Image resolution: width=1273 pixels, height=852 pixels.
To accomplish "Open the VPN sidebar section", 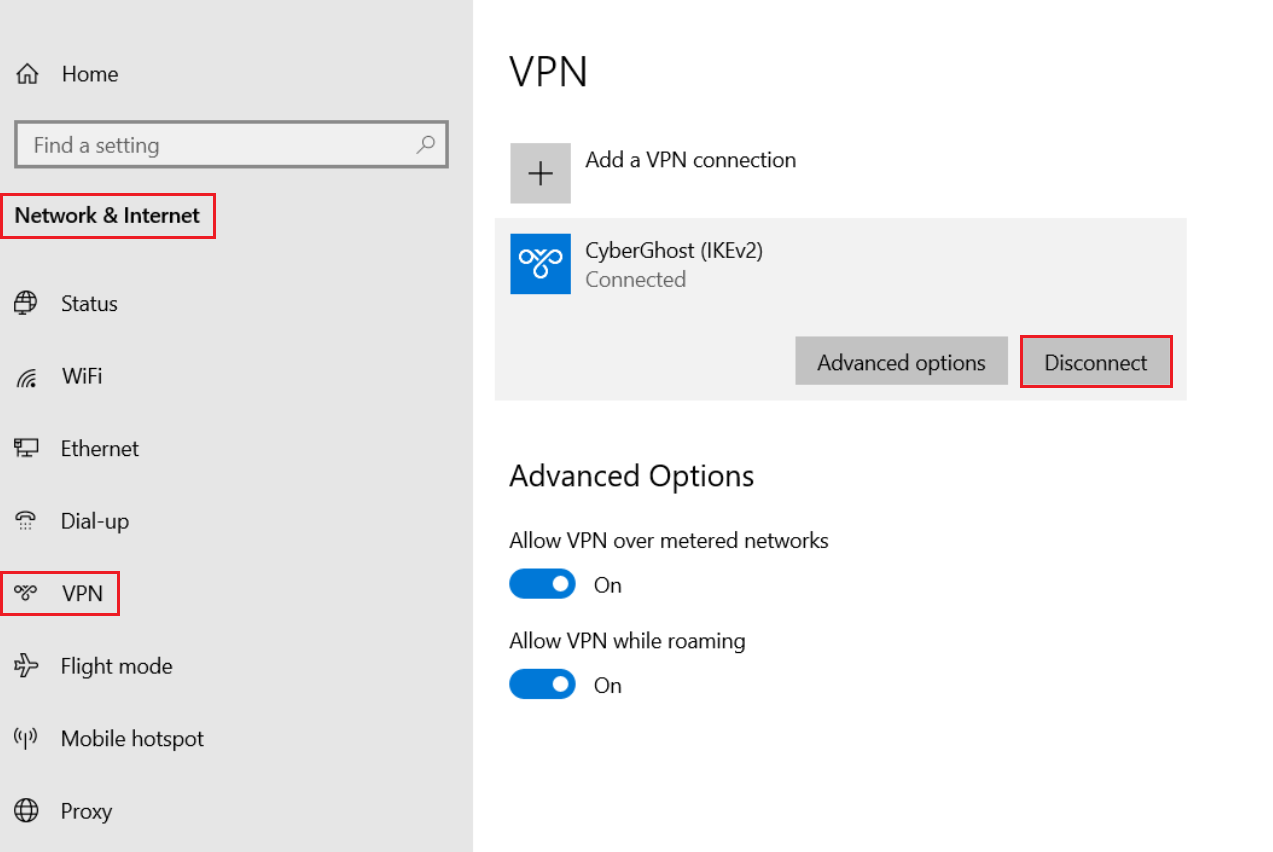I will click(x=80, y=594).
